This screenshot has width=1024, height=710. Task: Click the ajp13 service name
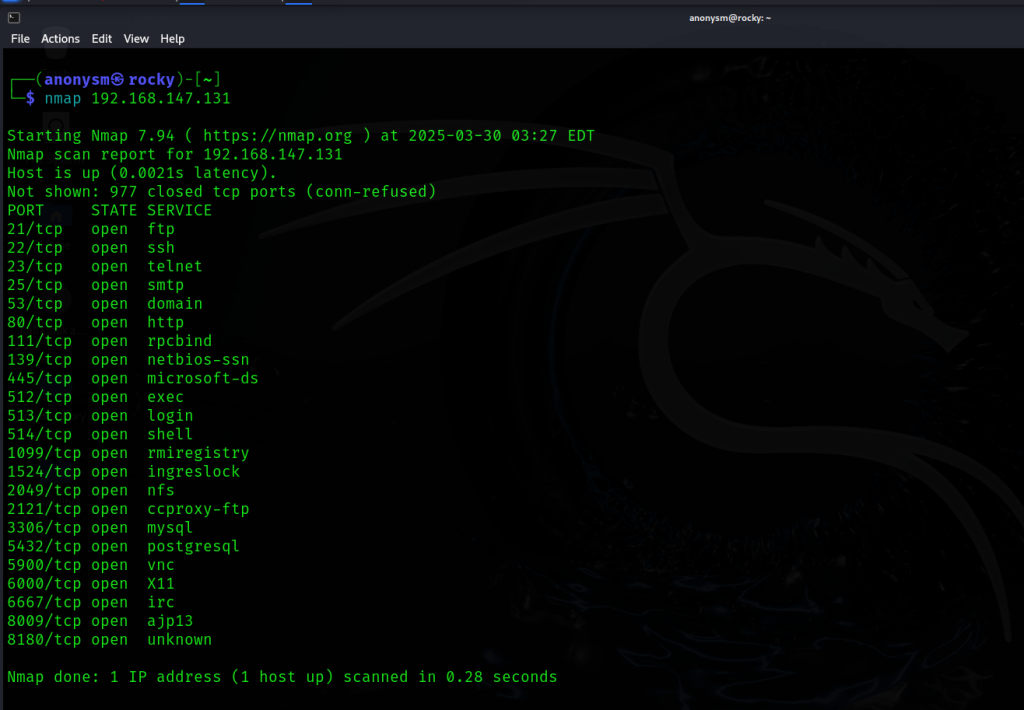170,621
